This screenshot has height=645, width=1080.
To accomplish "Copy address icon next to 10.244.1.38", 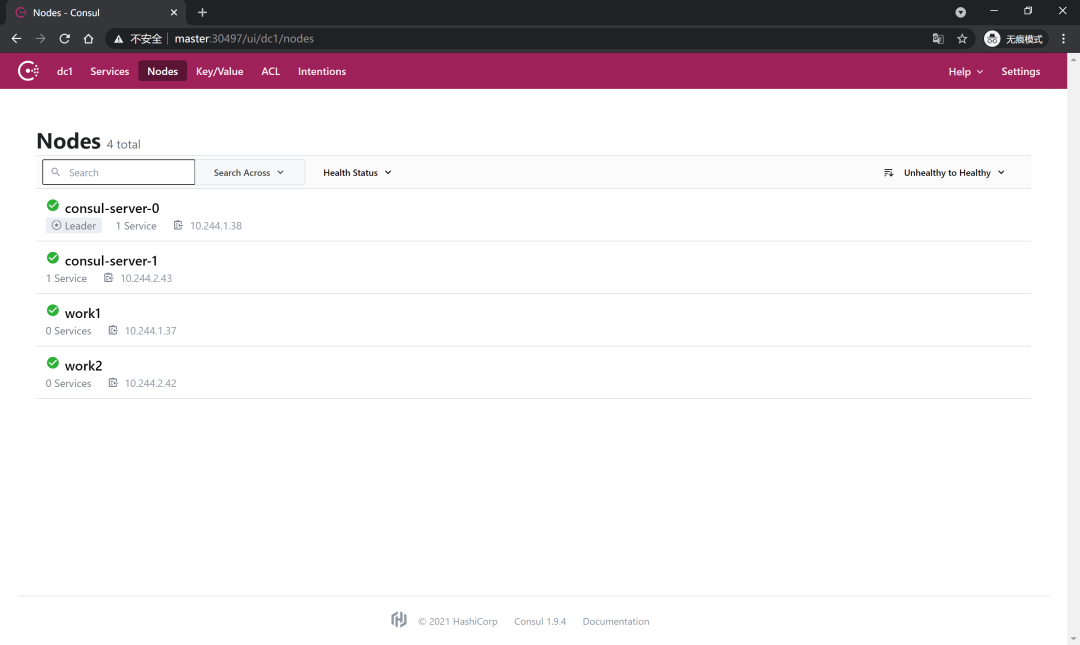I will (178, 225).
